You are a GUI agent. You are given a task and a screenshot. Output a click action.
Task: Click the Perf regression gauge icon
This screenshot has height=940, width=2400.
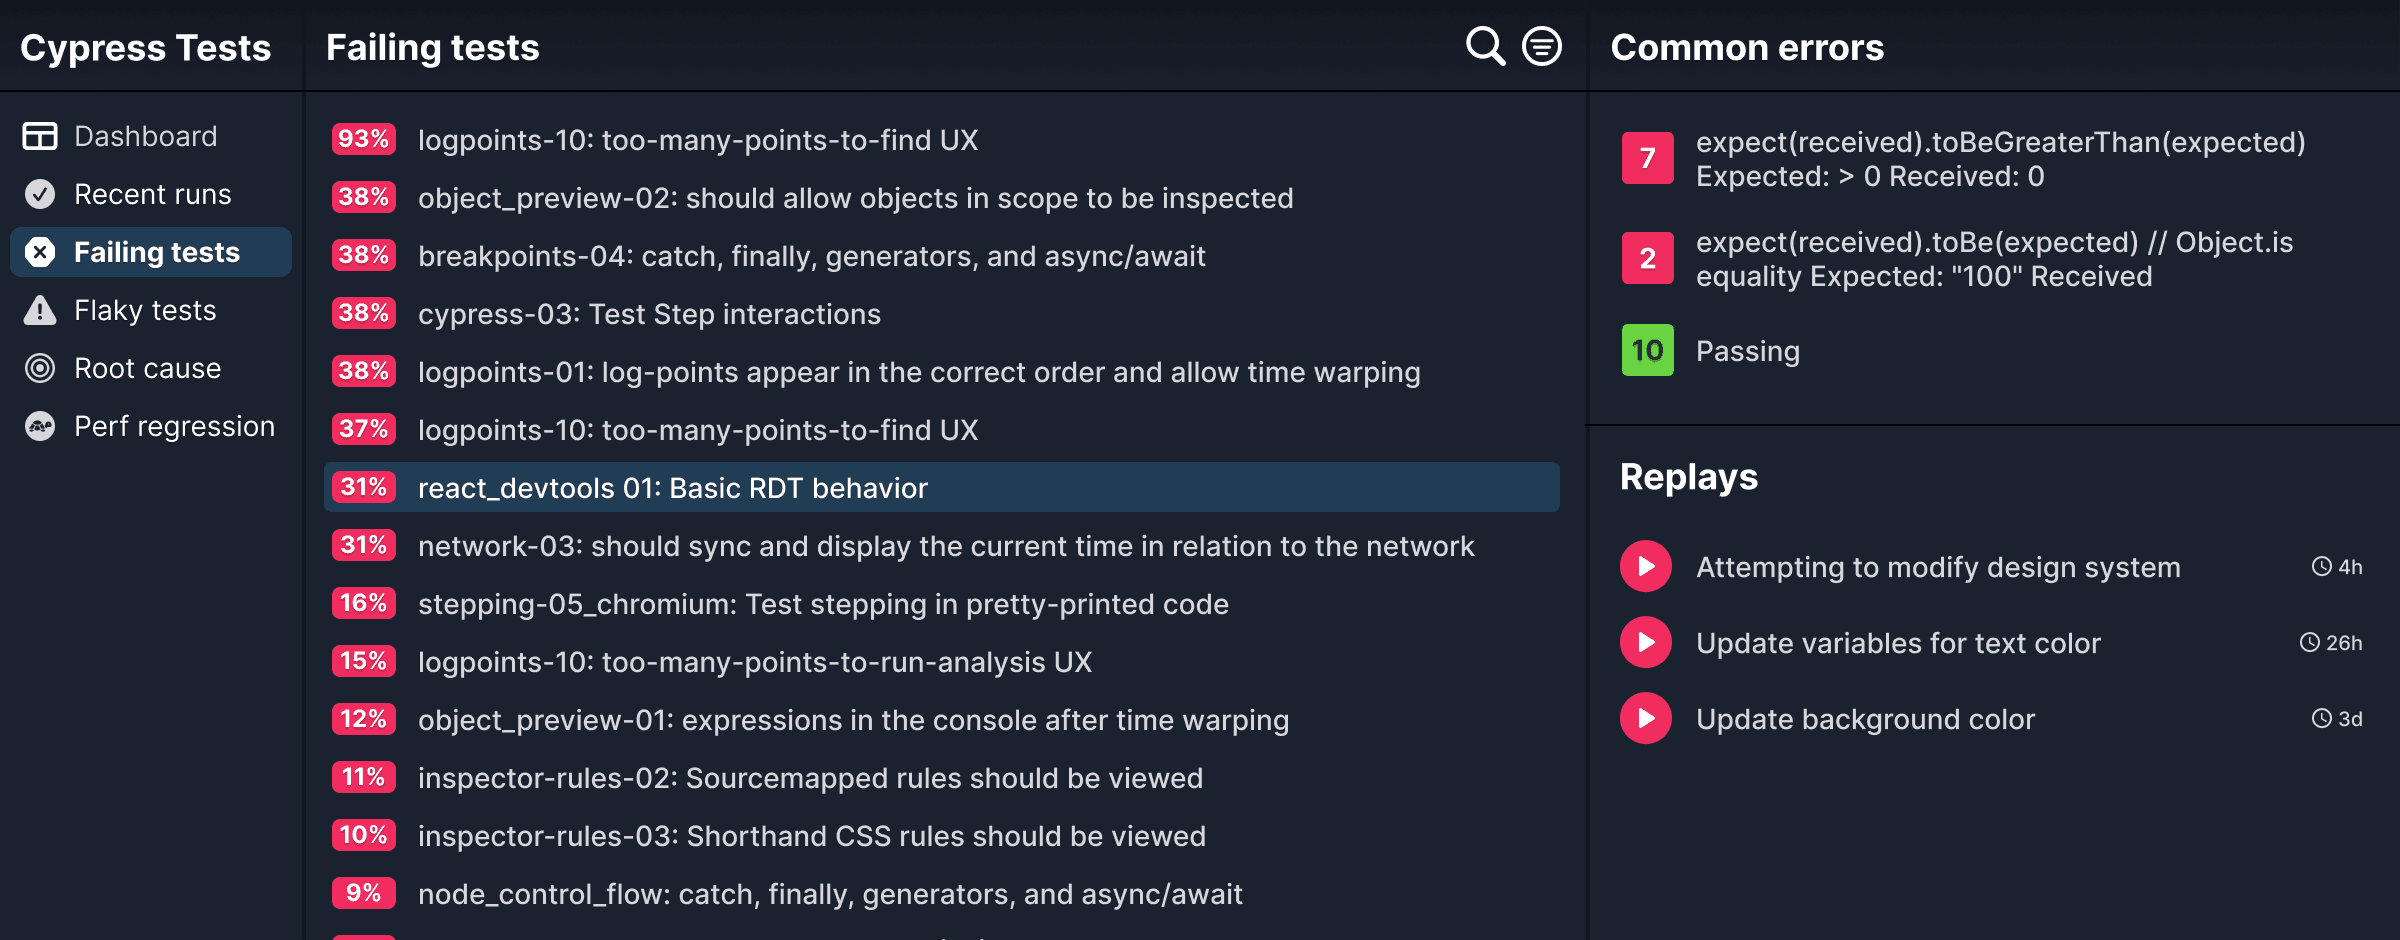[40, 426]
